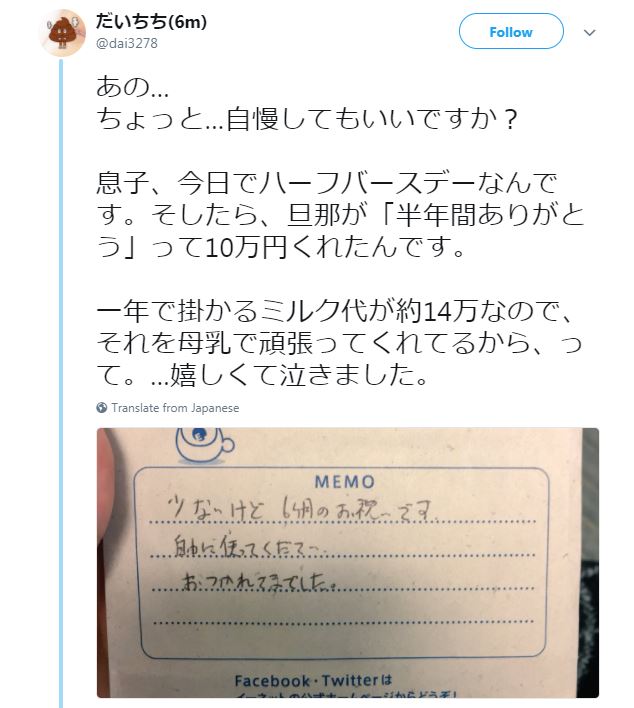Click the handwritten おつかれさまでした line

(259, 582)
